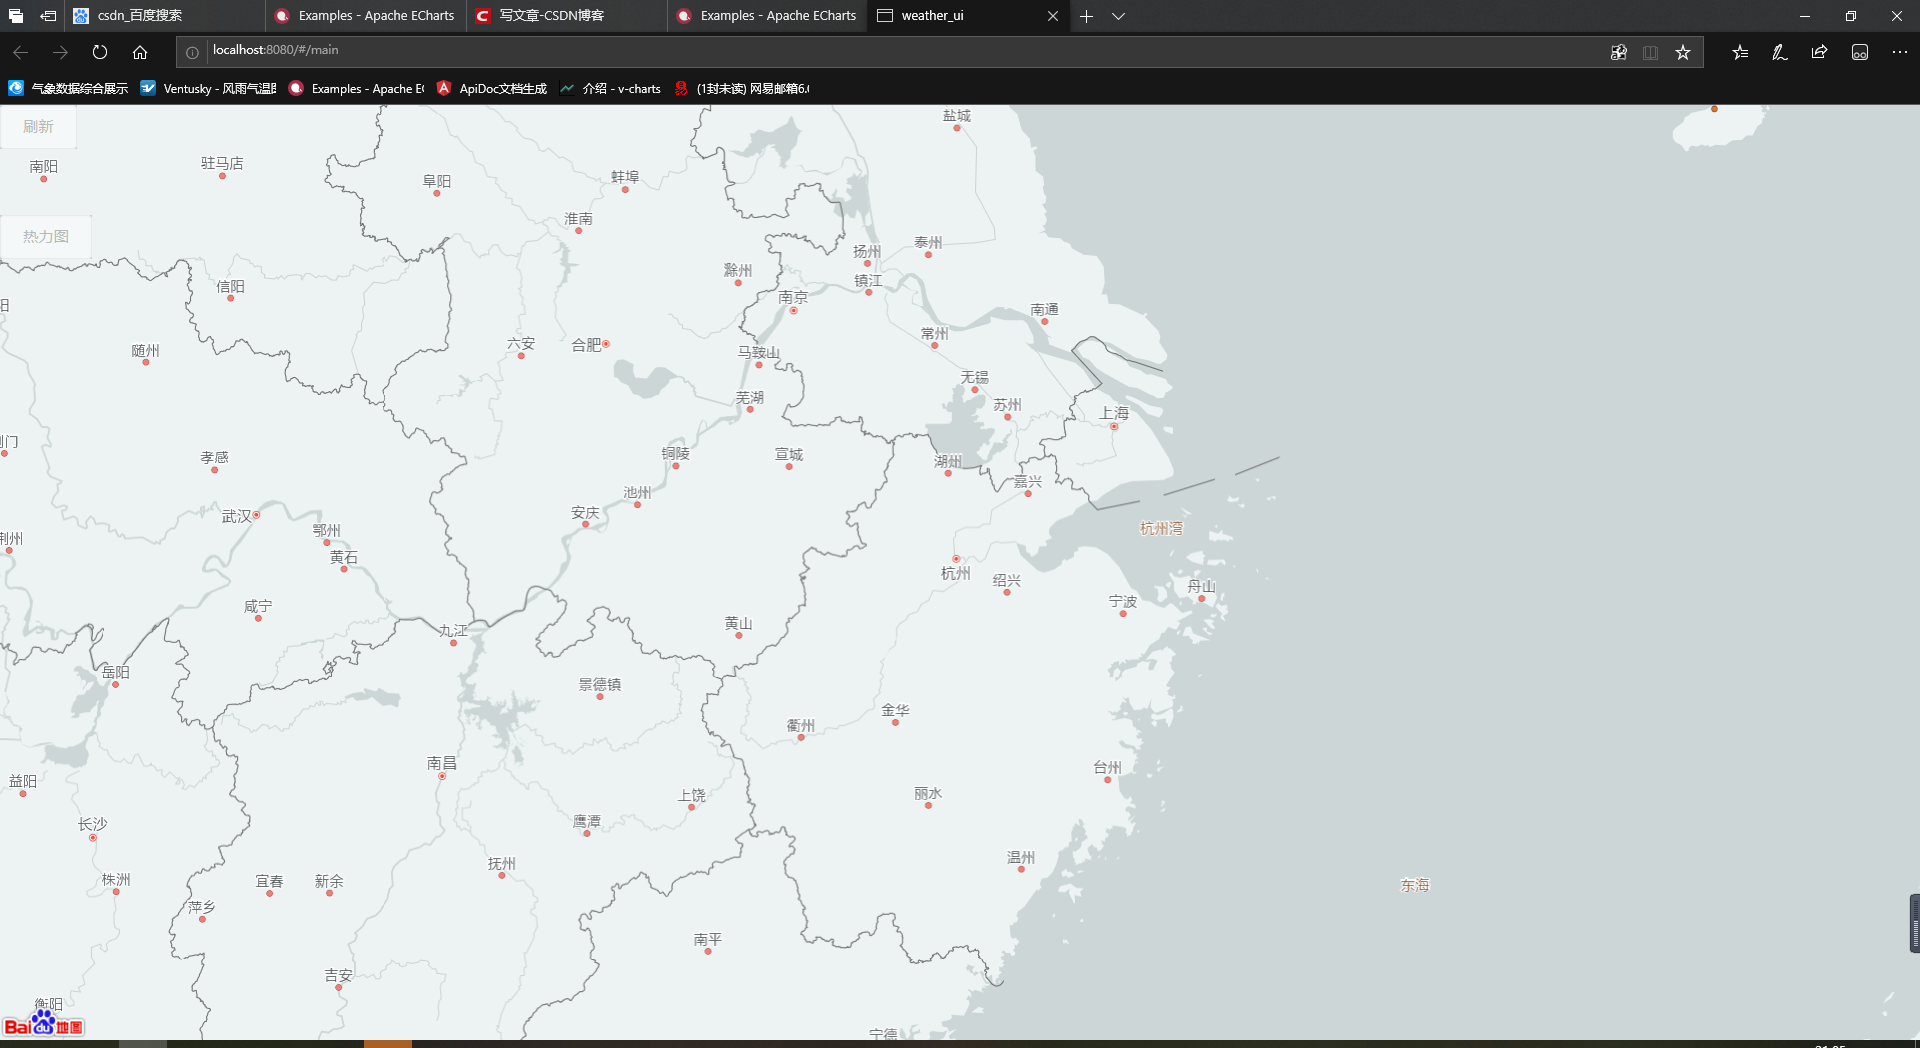Open Ventusky - 风雨气温 bookmark
The width and height of the screenshot is (1920, 1048).
[x=208, y=89]
